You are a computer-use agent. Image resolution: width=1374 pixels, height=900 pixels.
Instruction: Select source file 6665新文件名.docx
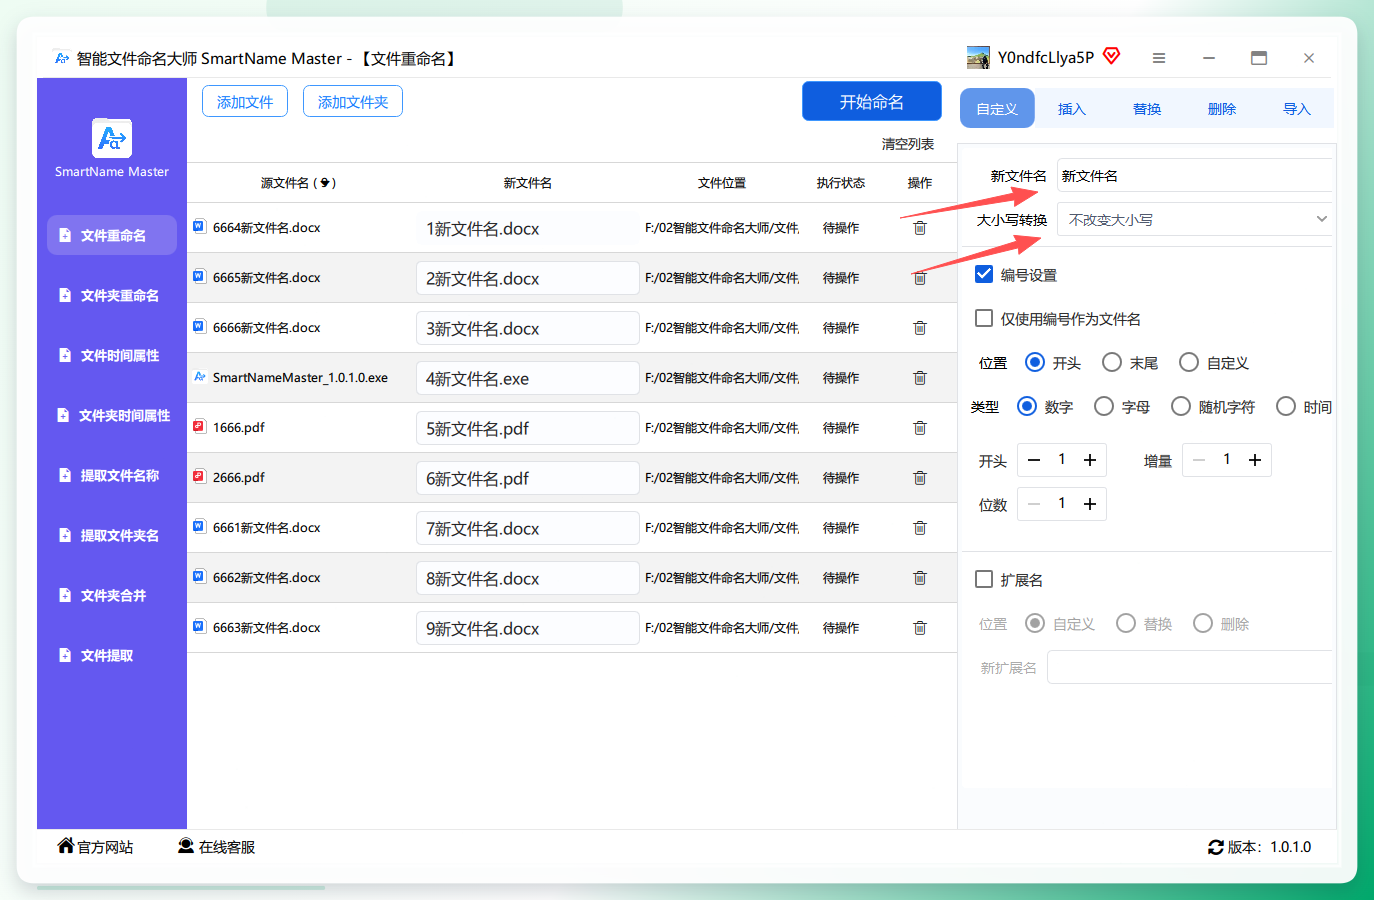click(x=266, y=277)
